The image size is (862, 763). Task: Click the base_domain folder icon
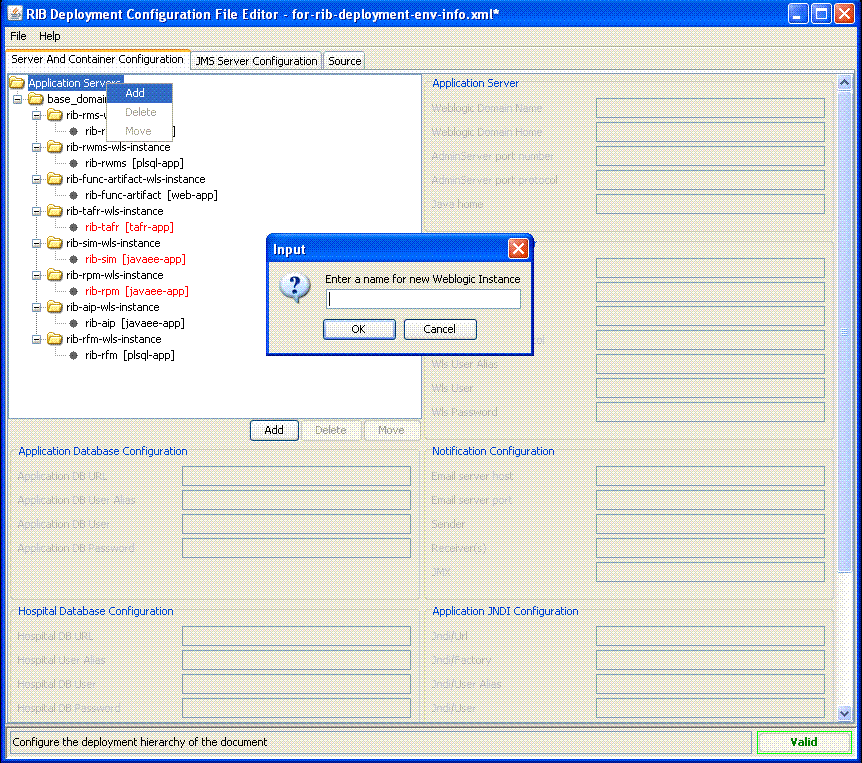pos(36,99)
